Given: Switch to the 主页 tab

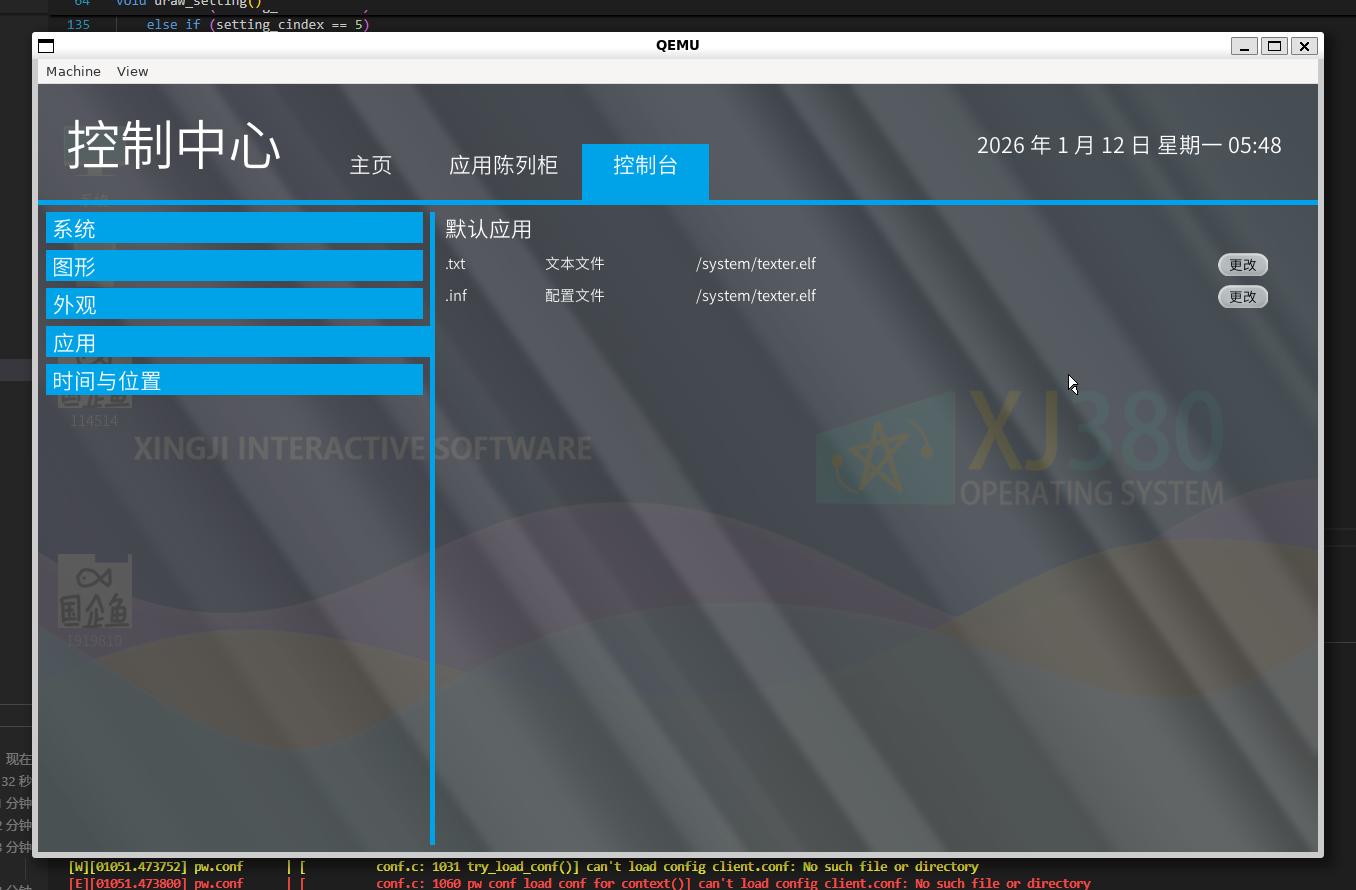Looking at the screenshot, I should click(370, 166).
